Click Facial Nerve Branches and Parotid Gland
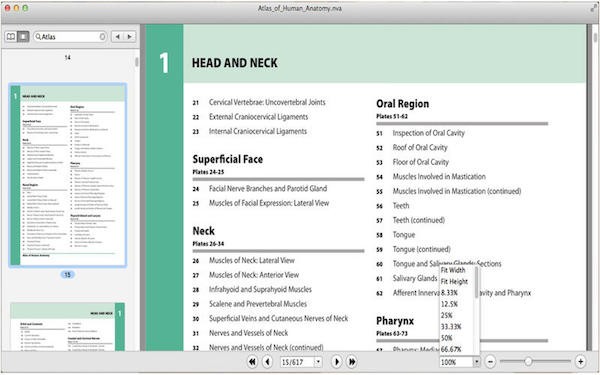Viewport: 600px width, 375px height. [268, 188]
